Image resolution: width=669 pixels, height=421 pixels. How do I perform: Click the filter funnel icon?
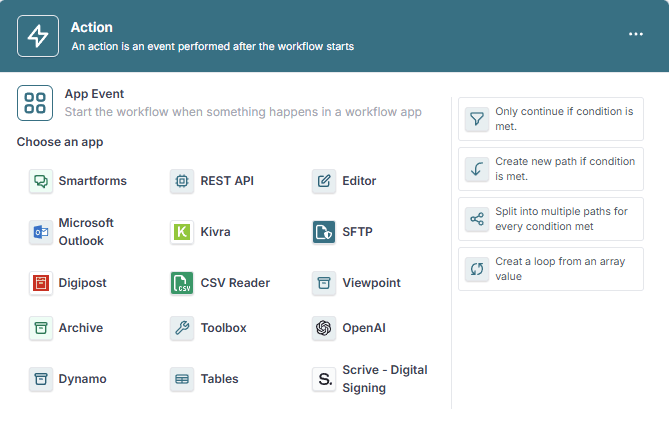[x=477, y=119]
